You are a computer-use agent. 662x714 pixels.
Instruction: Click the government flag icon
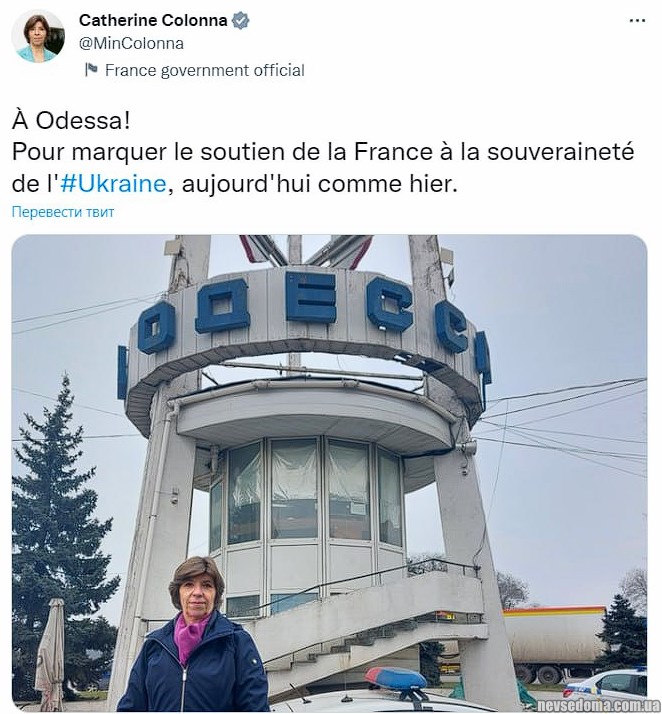tap(92, 70)
